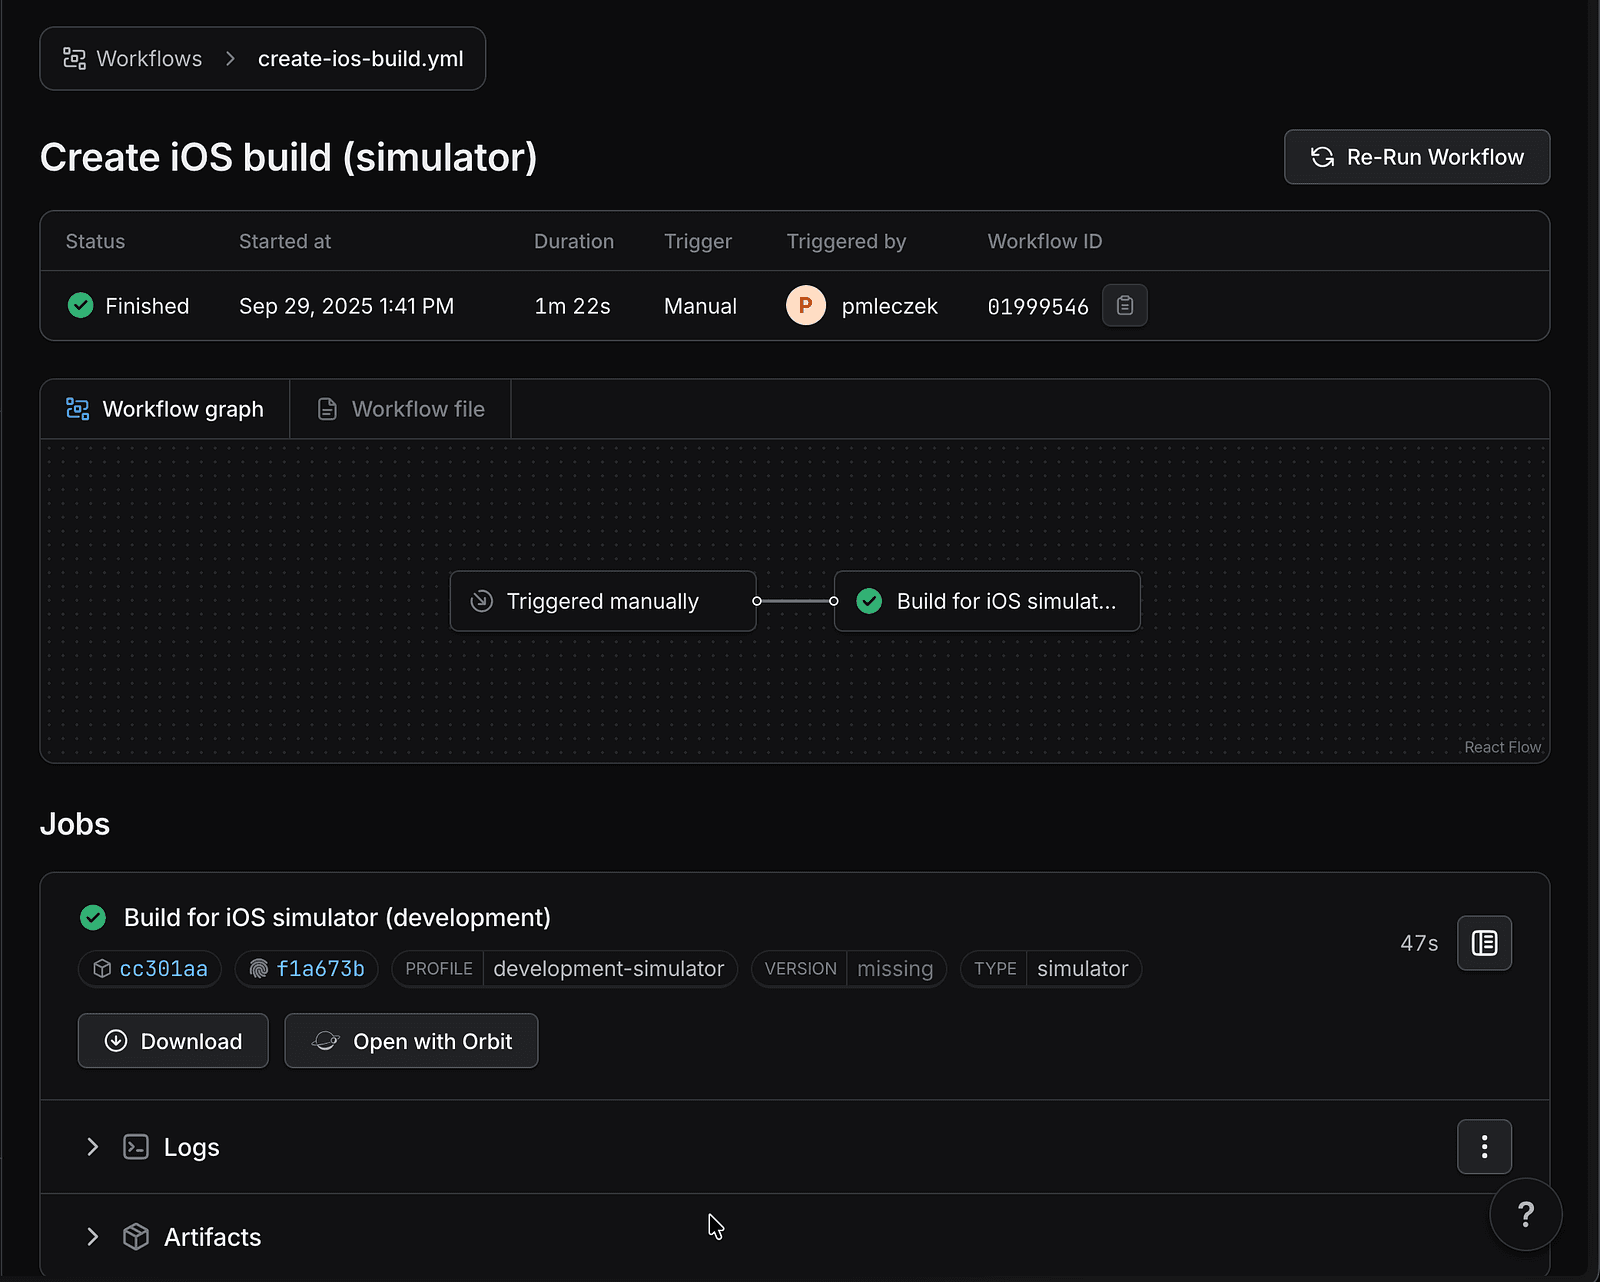Click the question mark help button
Image resolution: width=1600 pixels, height=1282 pixels.
pos(1525,1214)
